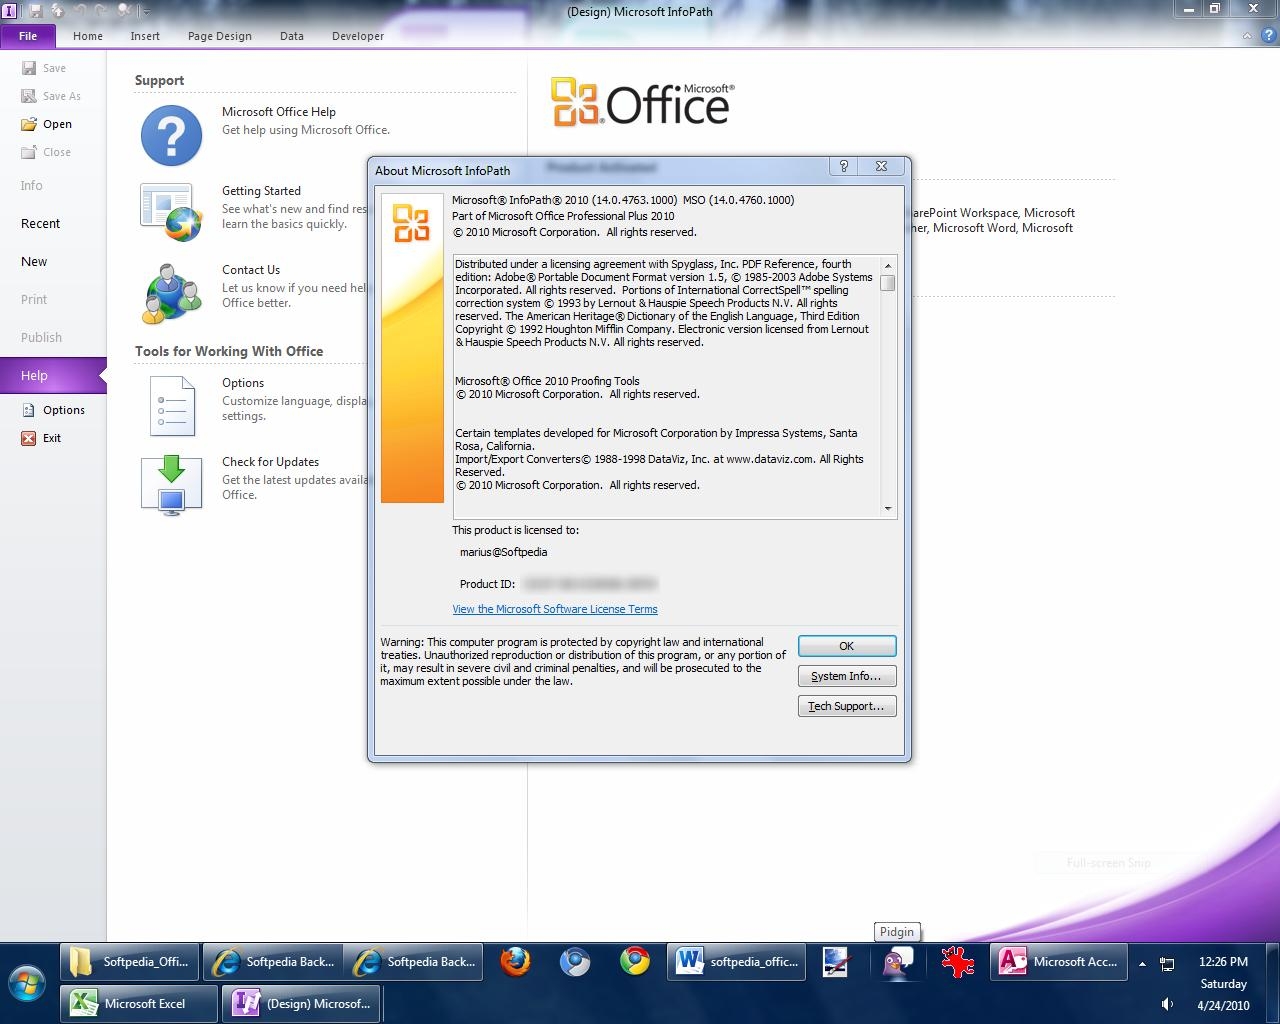The height and width of the screenshot is (1024, 1280).
Task: Select Recent in the backstage menu
Action: (x=40, y=224)
